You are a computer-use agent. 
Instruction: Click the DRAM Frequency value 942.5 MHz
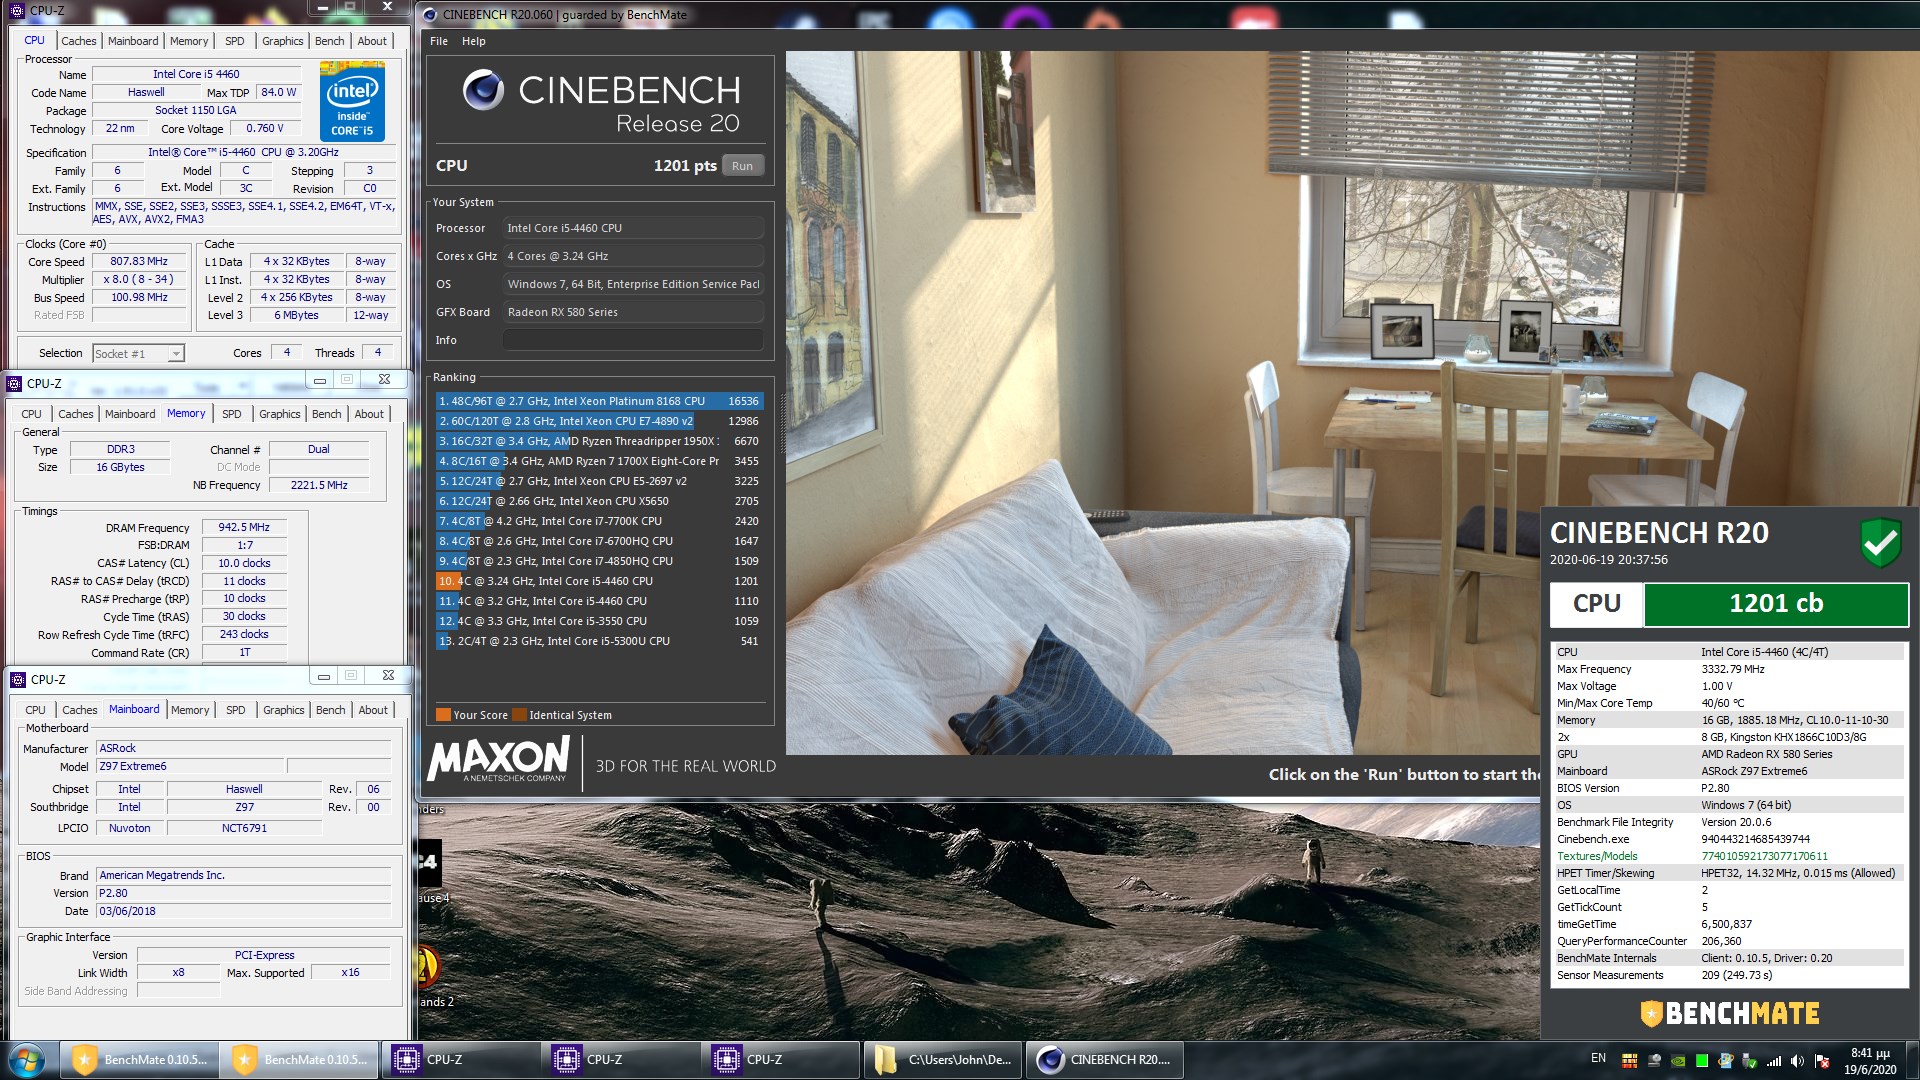(x=244, y=527)
